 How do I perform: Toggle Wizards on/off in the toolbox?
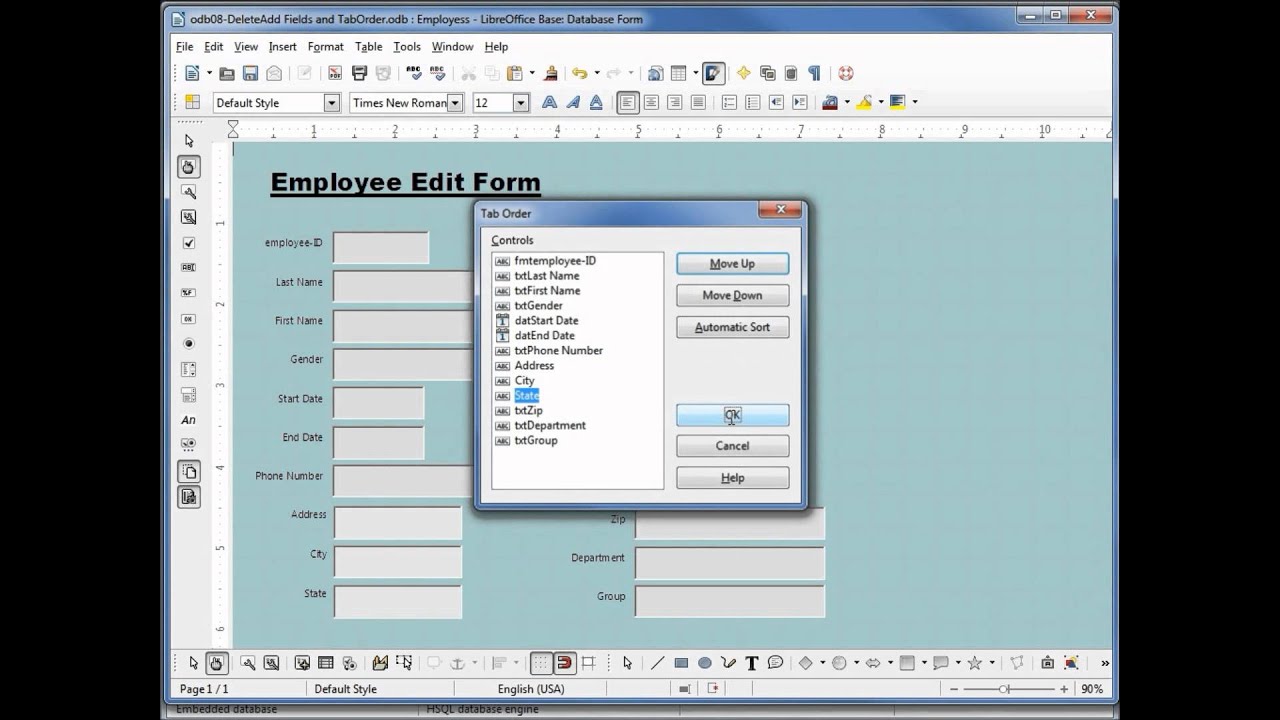(188, 496)
